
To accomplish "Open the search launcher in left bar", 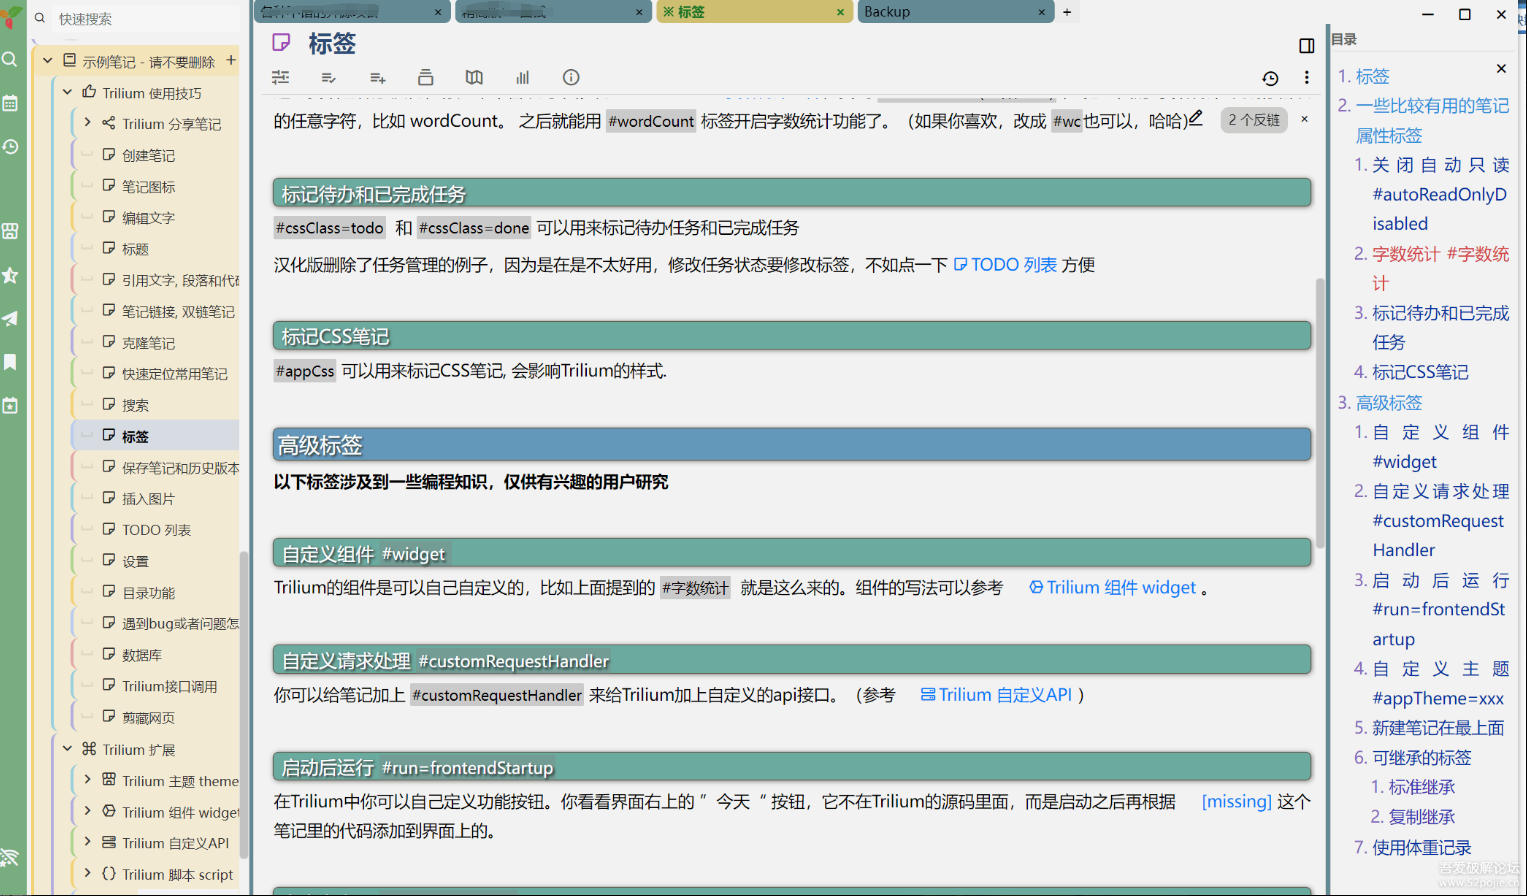I will 10,60.
